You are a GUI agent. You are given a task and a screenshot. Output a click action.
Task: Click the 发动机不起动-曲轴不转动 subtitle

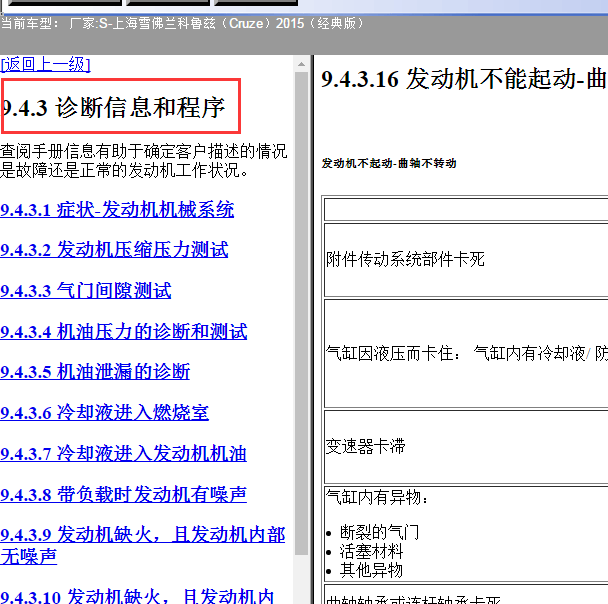389,163
